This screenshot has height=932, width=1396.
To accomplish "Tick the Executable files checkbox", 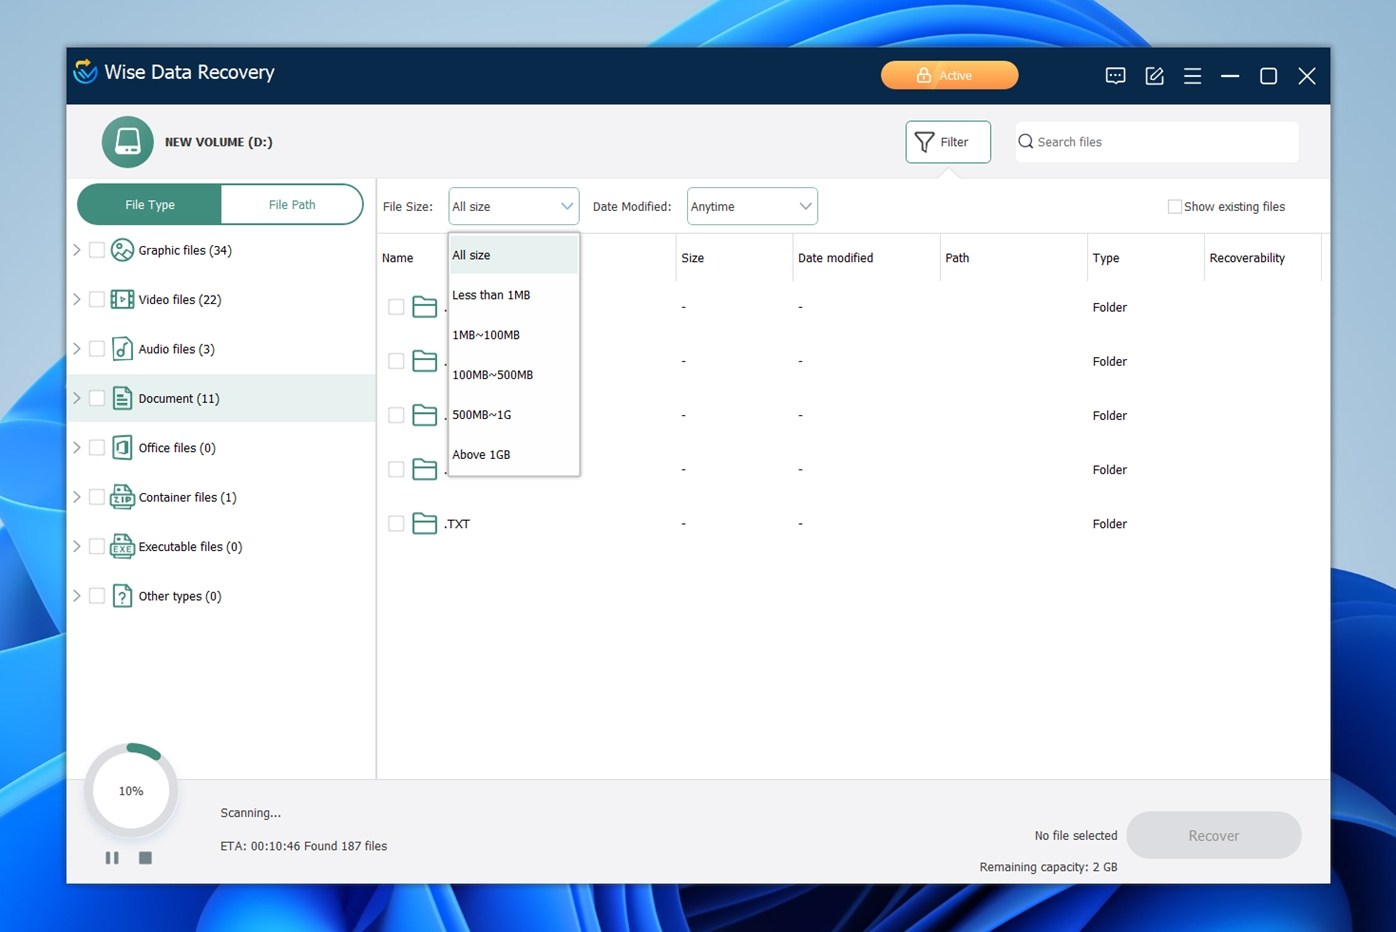I will pyautogui.click(x=97, y=546).
